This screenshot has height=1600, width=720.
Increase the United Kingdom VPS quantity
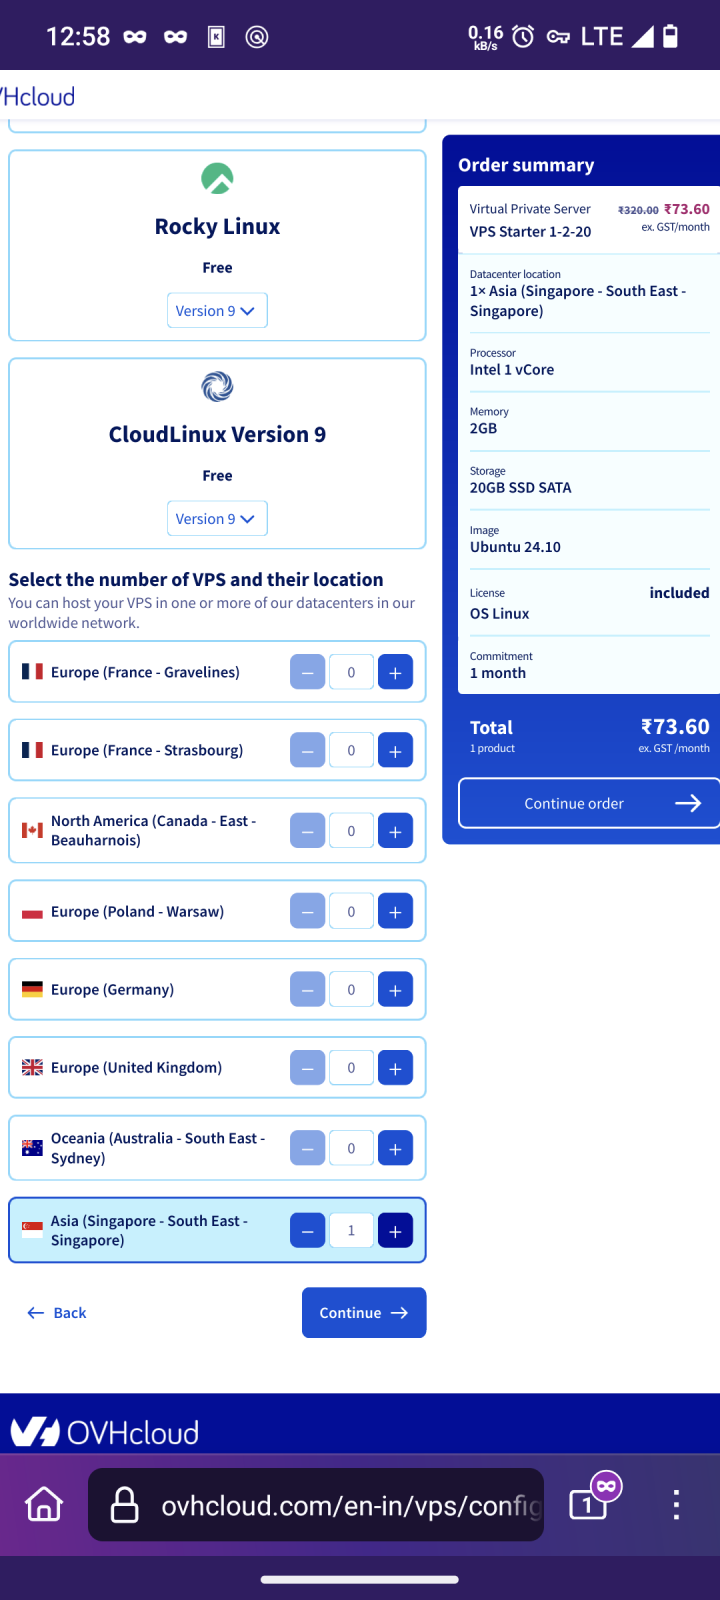pos(395,1068)
